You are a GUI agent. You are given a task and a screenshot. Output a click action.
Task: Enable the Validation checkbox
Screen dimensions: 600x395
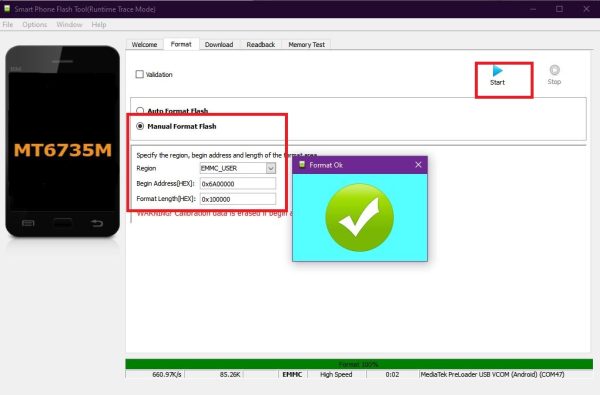click(140, 74)
